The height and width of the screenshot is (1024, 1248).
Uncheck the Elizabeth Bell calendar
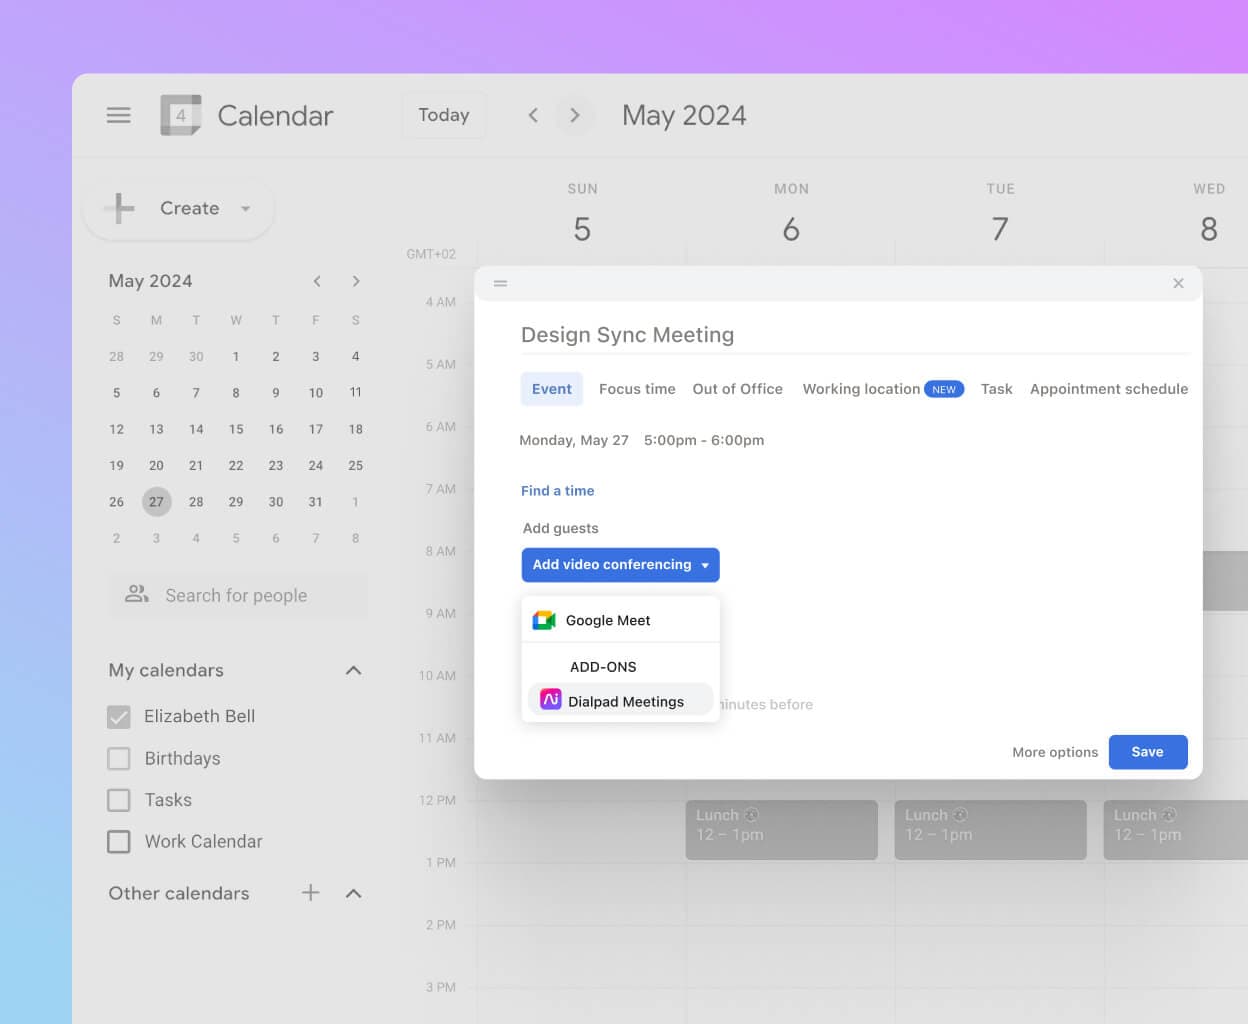pos(119,717)
